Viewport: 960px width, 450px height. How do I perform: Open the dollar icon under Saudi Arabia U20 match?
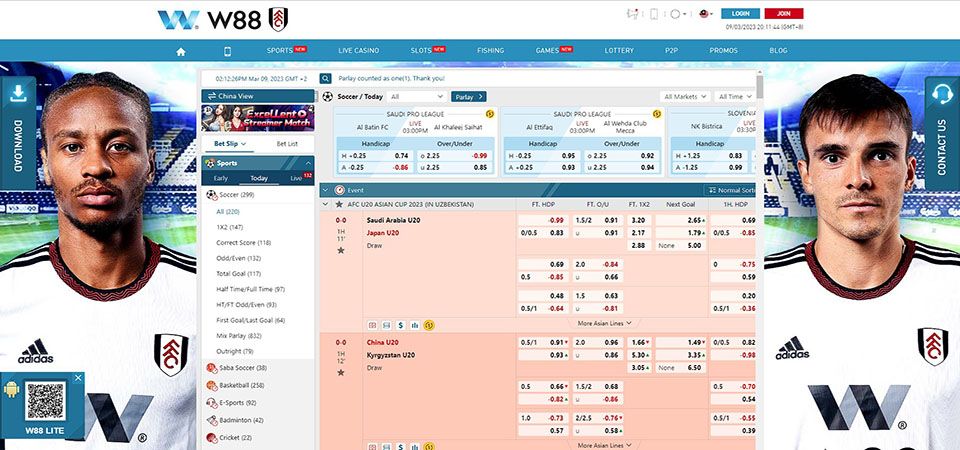[x=400, y=325]
